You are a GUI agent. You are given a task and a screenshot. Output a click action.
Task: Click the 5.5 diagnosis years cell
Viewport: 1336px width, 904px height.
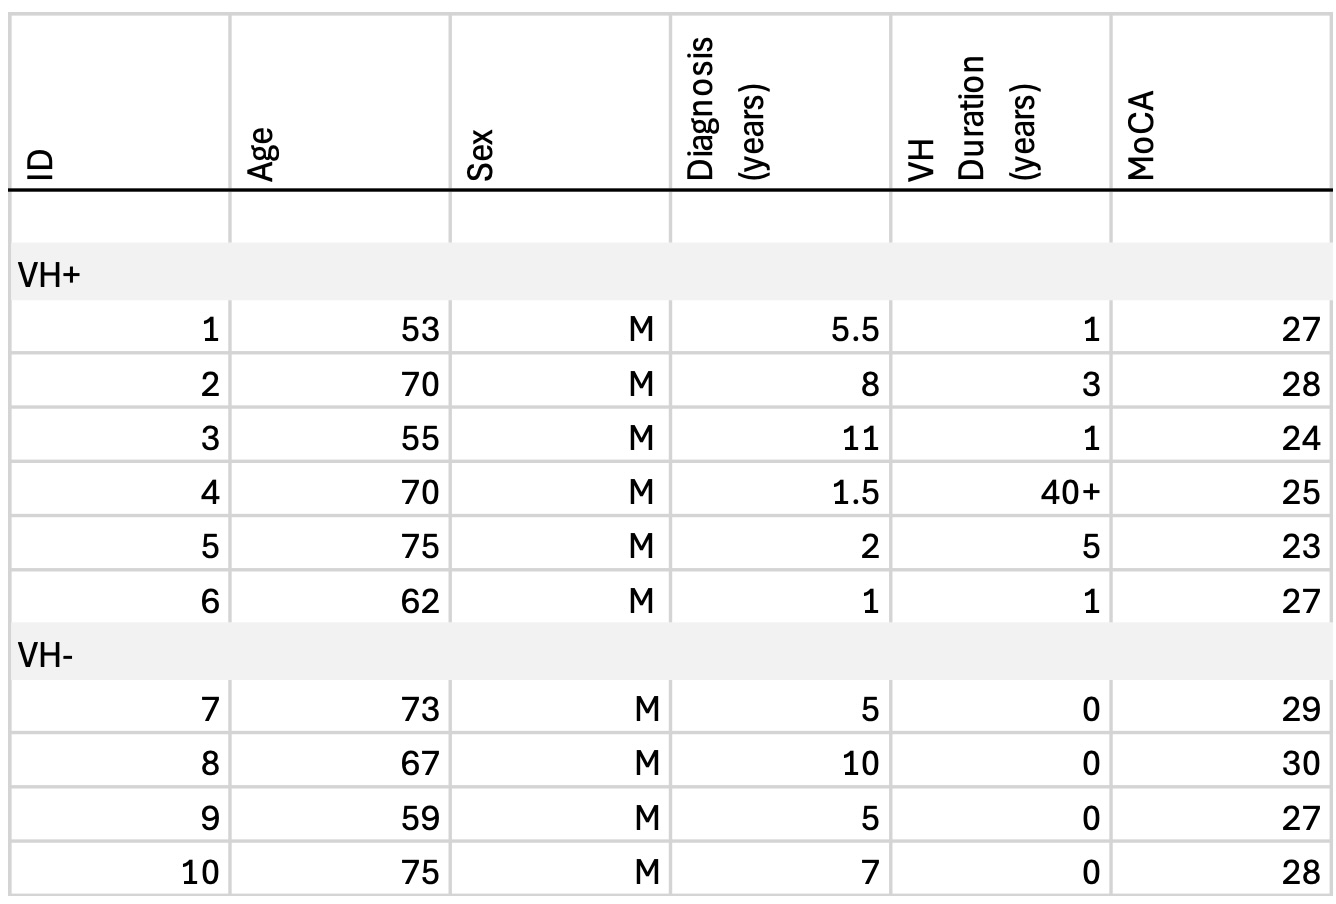pyautogui.click(x=854, y=329)
